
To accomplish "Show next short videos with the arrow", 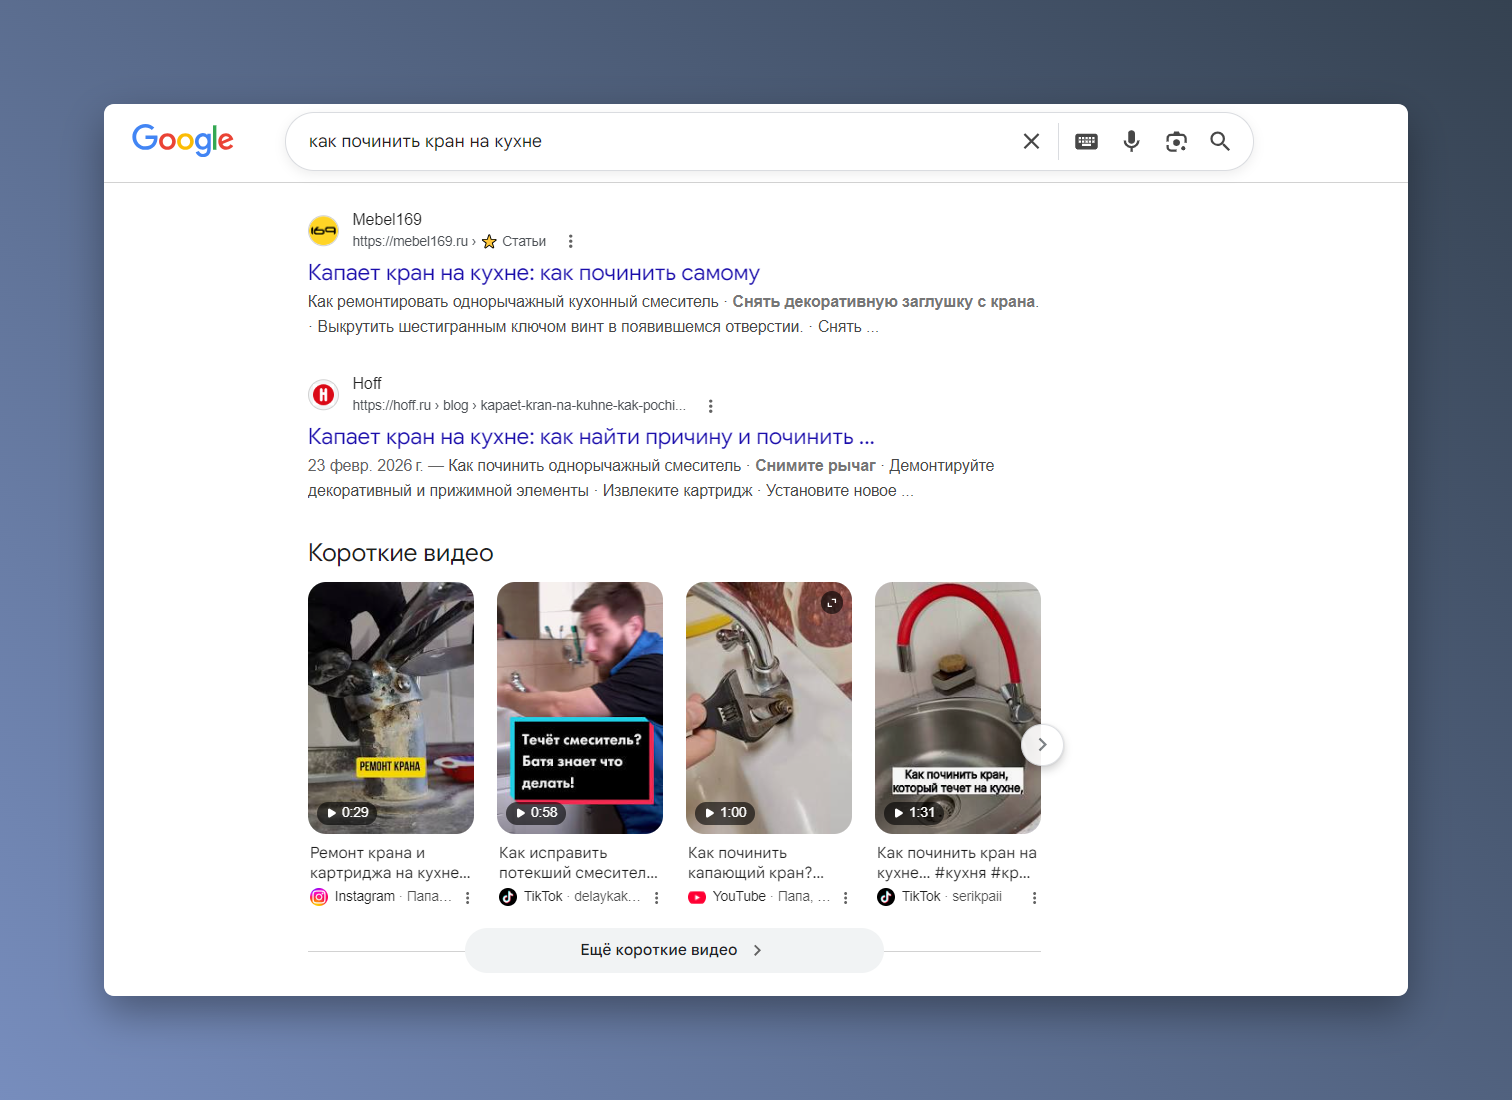I will pyautogui.click(x=1042, y=744).
